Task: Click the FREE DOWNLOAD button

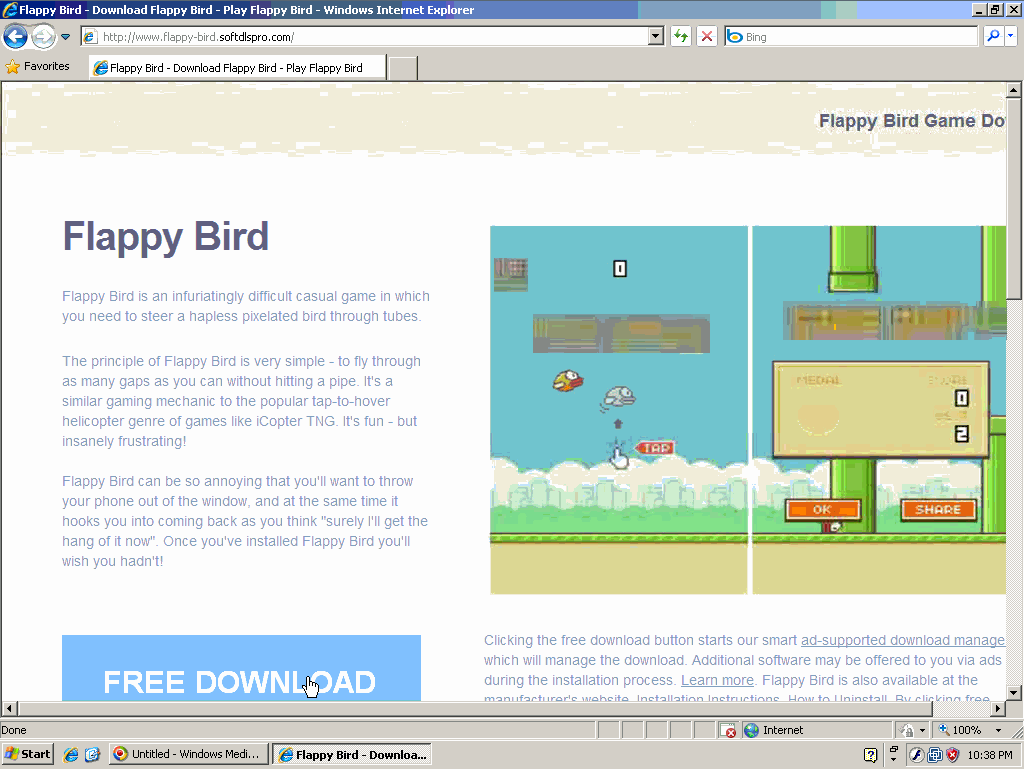Action: (x=242, y=668)
